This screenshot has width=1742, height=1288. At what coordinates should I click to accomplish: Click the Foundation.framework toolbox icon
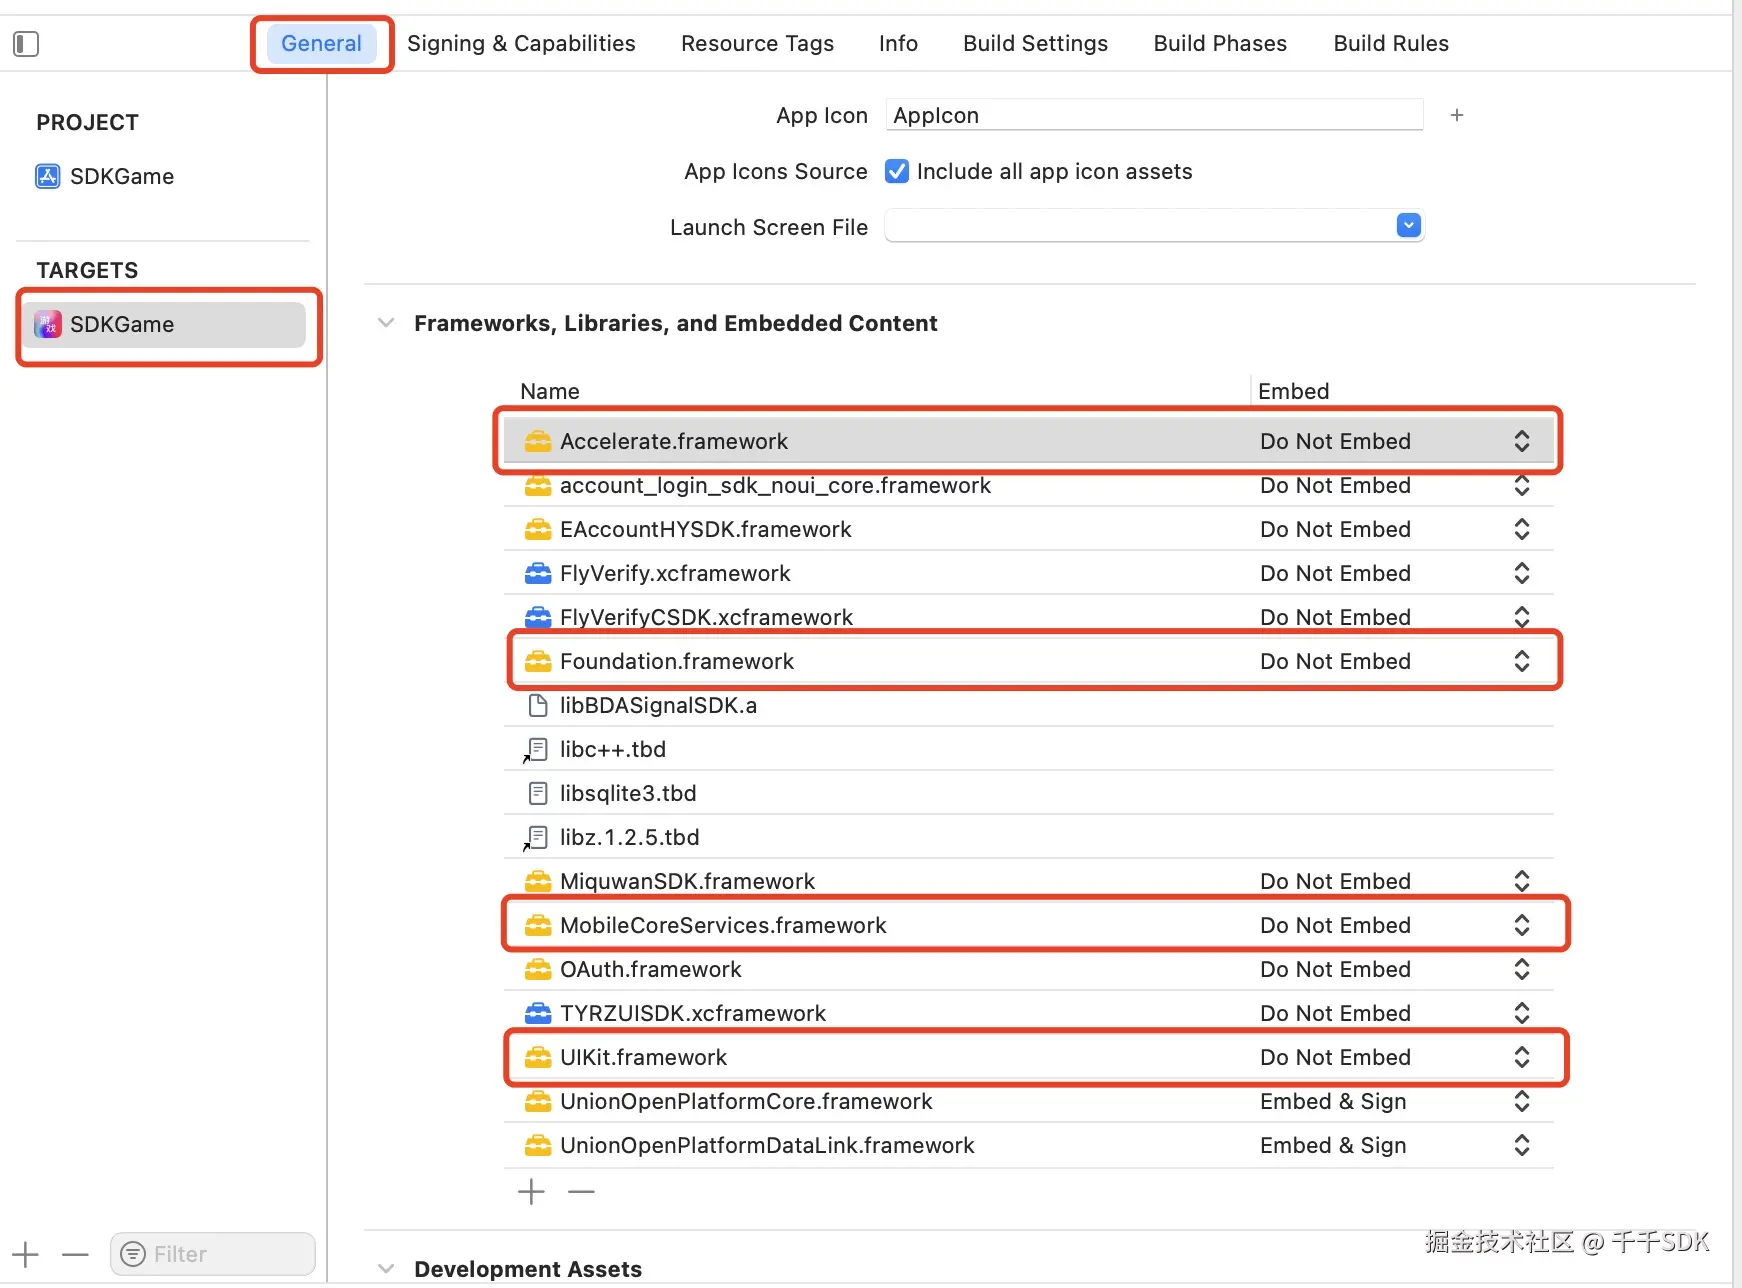pos(538,662)
